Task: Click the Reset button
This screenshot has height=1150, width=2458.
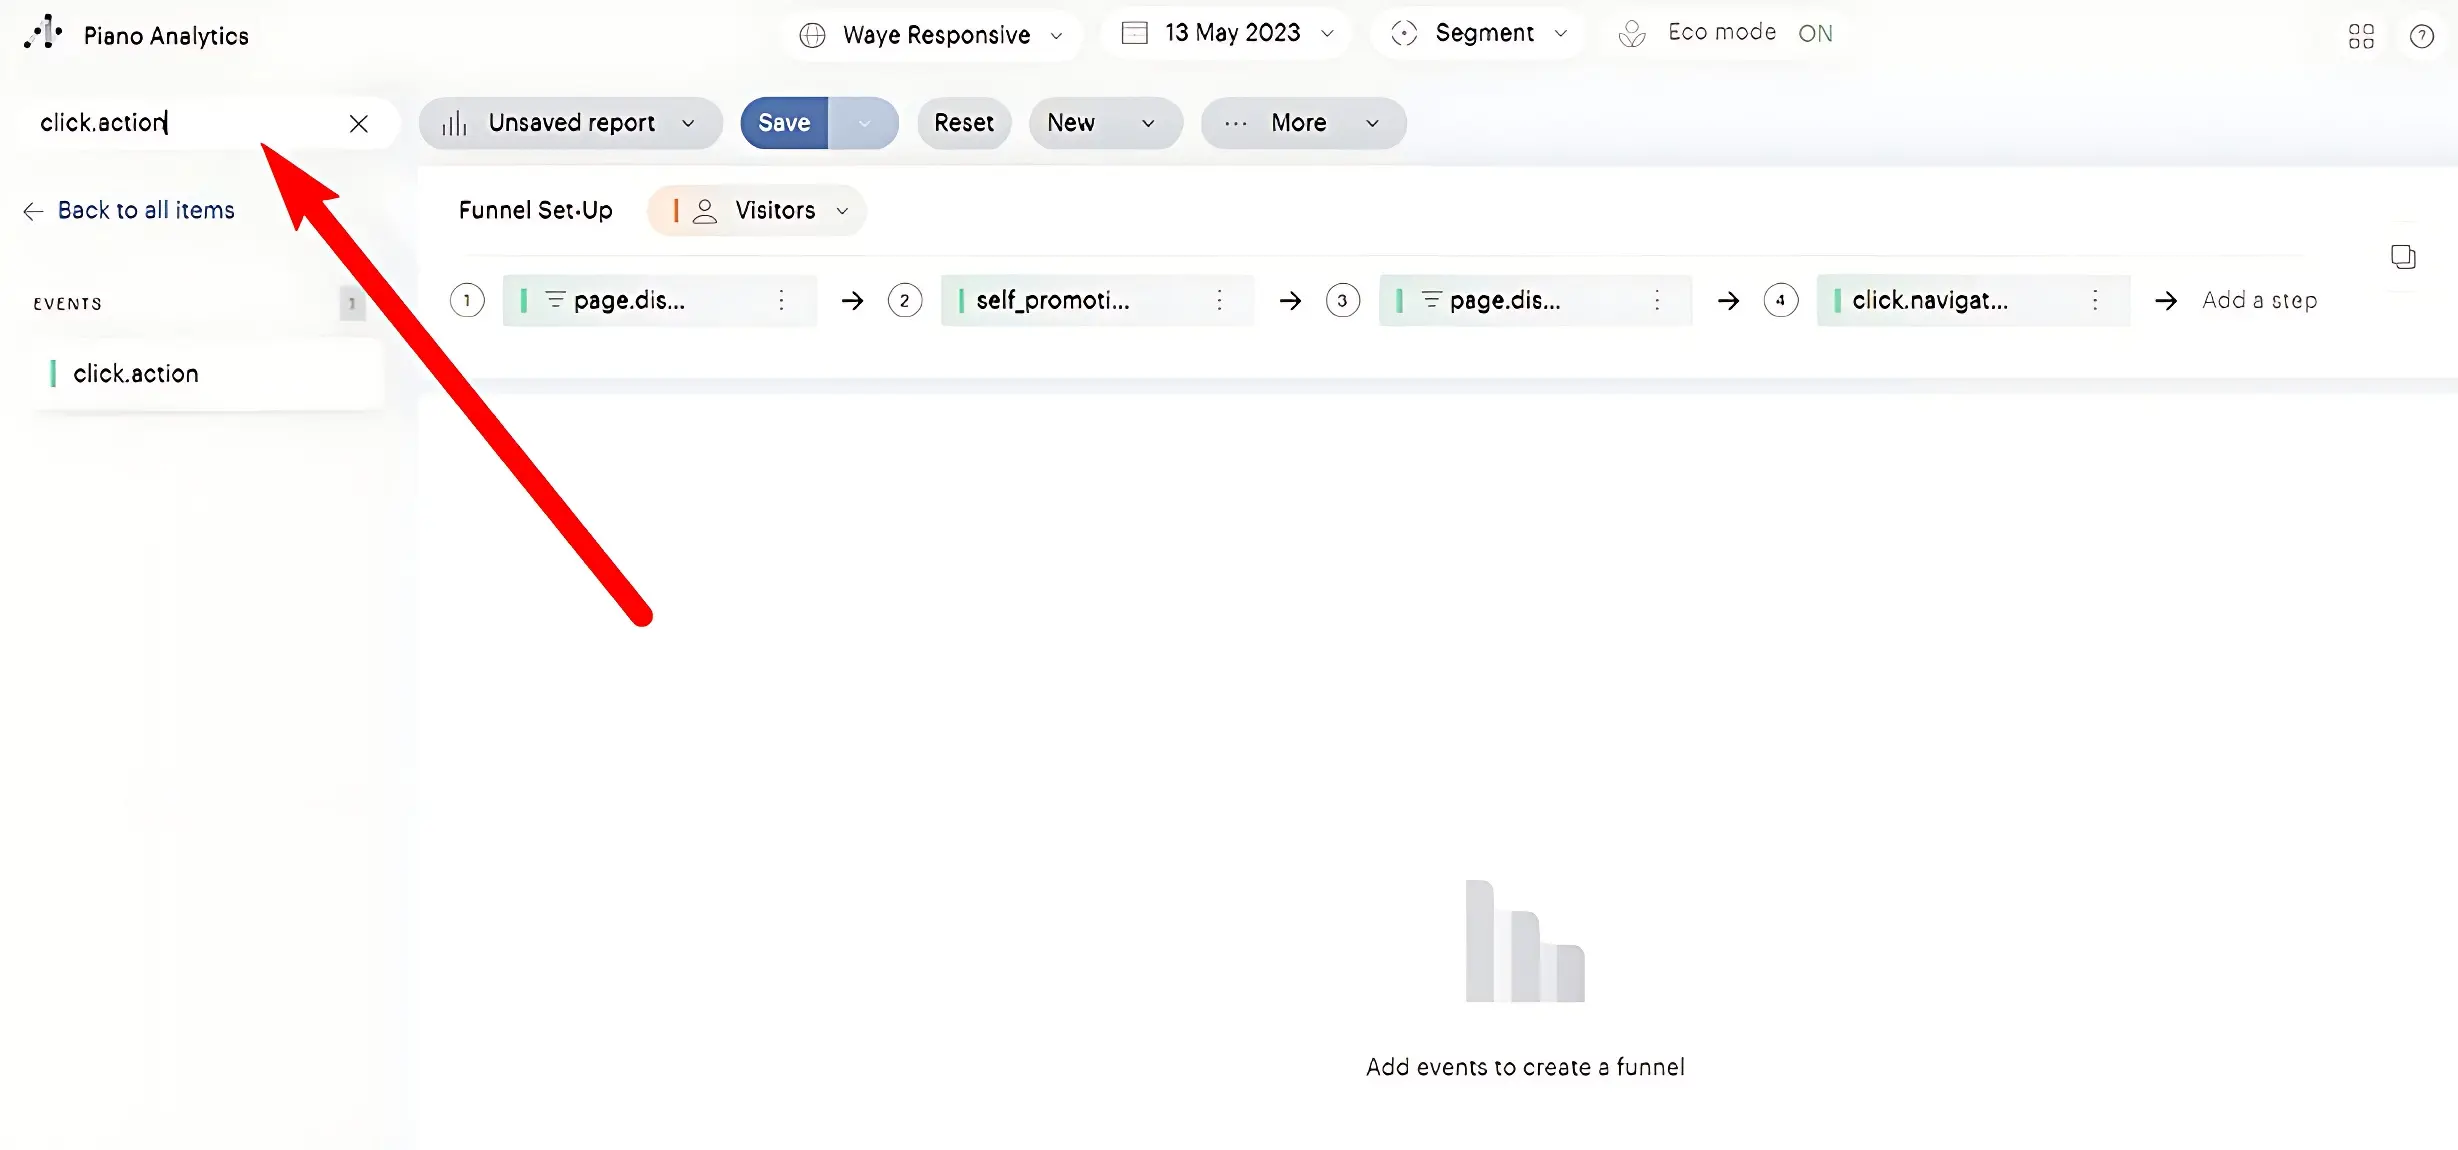Action: [x=963, y=123]
